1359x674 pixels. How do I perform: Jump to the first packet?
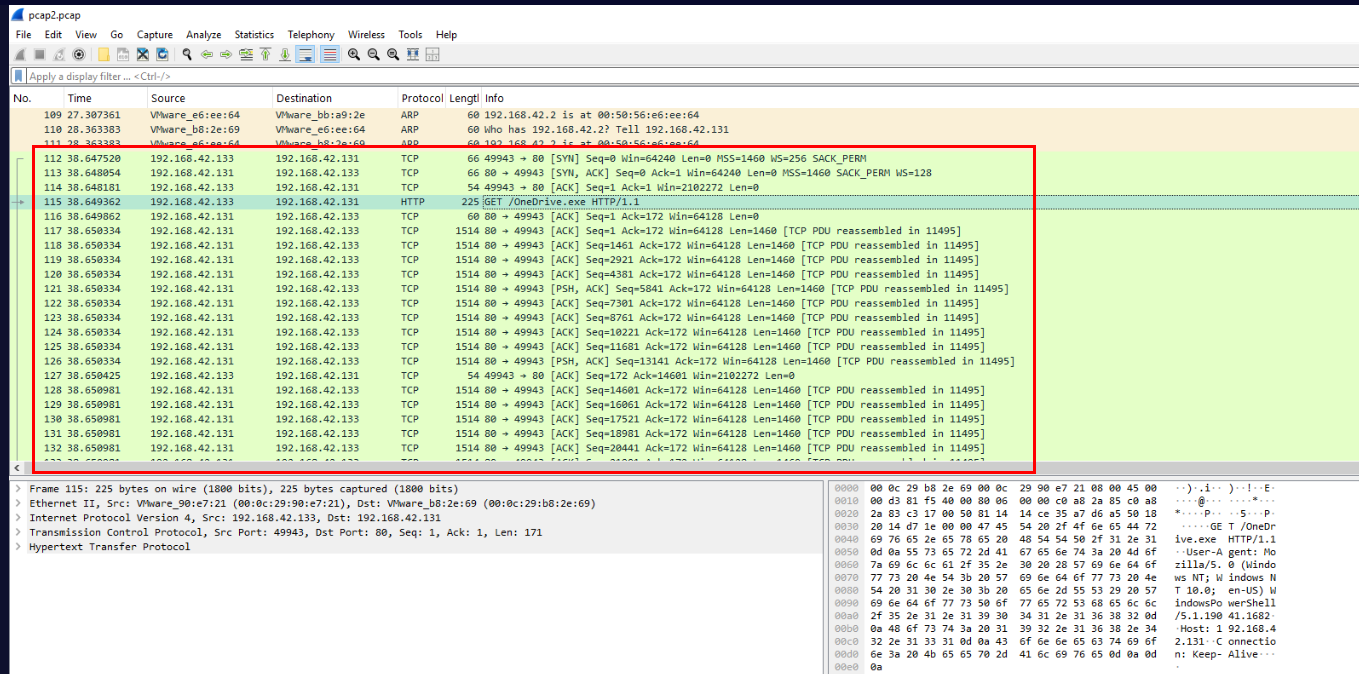click(266, 54)
